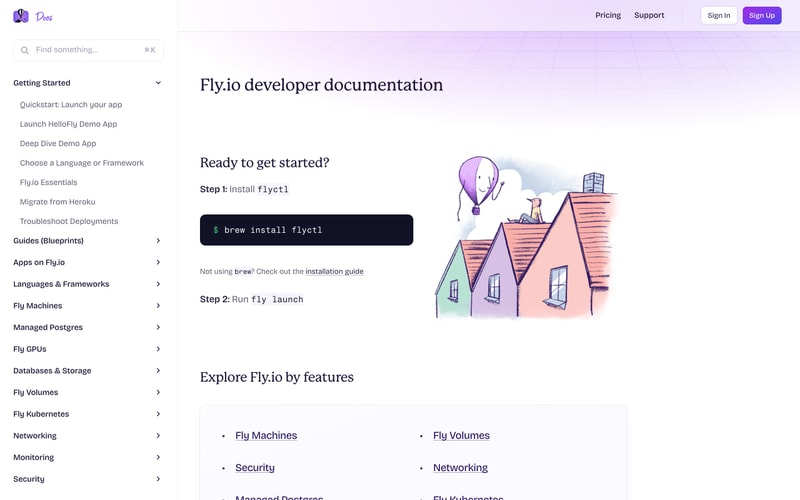This screenshot has height=500, width=800.
Task: Expand Languages & Frameworks chevron
Action: coord(158,284)
